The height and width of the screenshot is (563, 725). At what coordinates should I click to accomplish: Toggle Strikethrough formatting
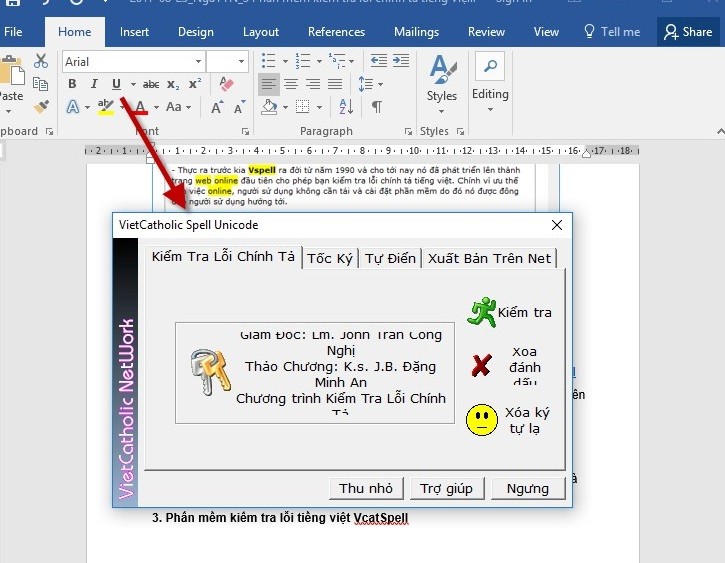click(x=151, y=84)
